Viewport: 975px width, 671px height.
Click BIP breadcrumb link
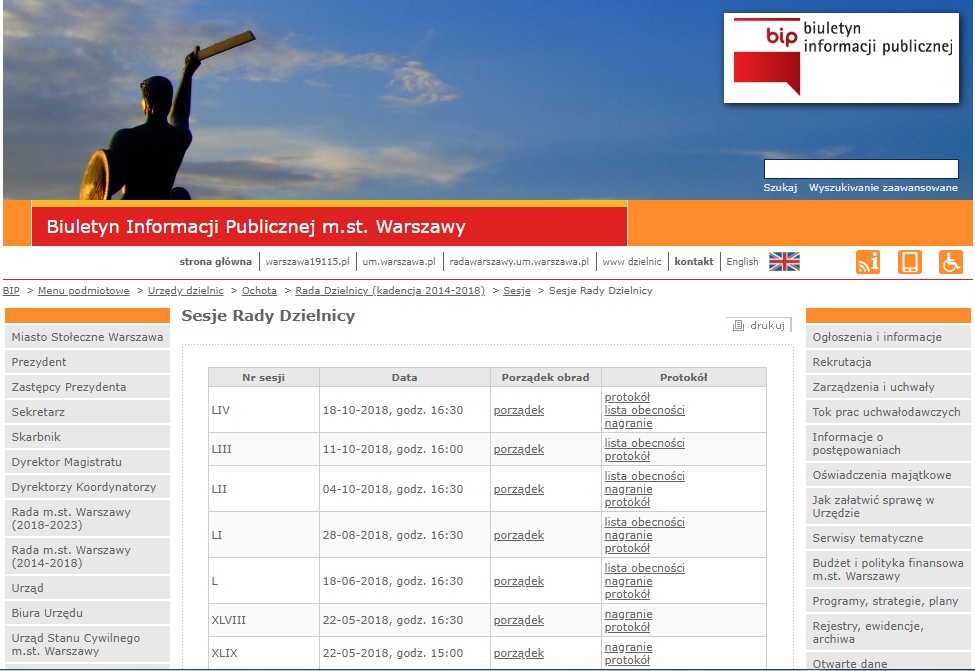coord(11,290)
